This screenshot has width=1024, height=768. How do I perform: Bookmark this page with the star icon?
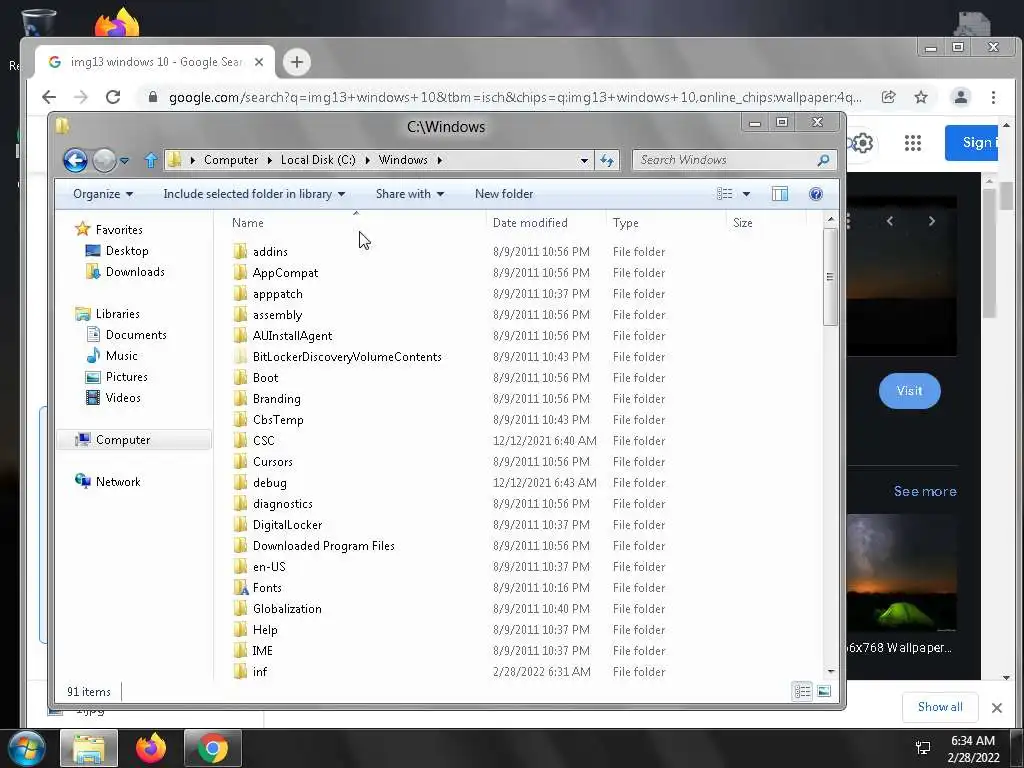point(921,97)
